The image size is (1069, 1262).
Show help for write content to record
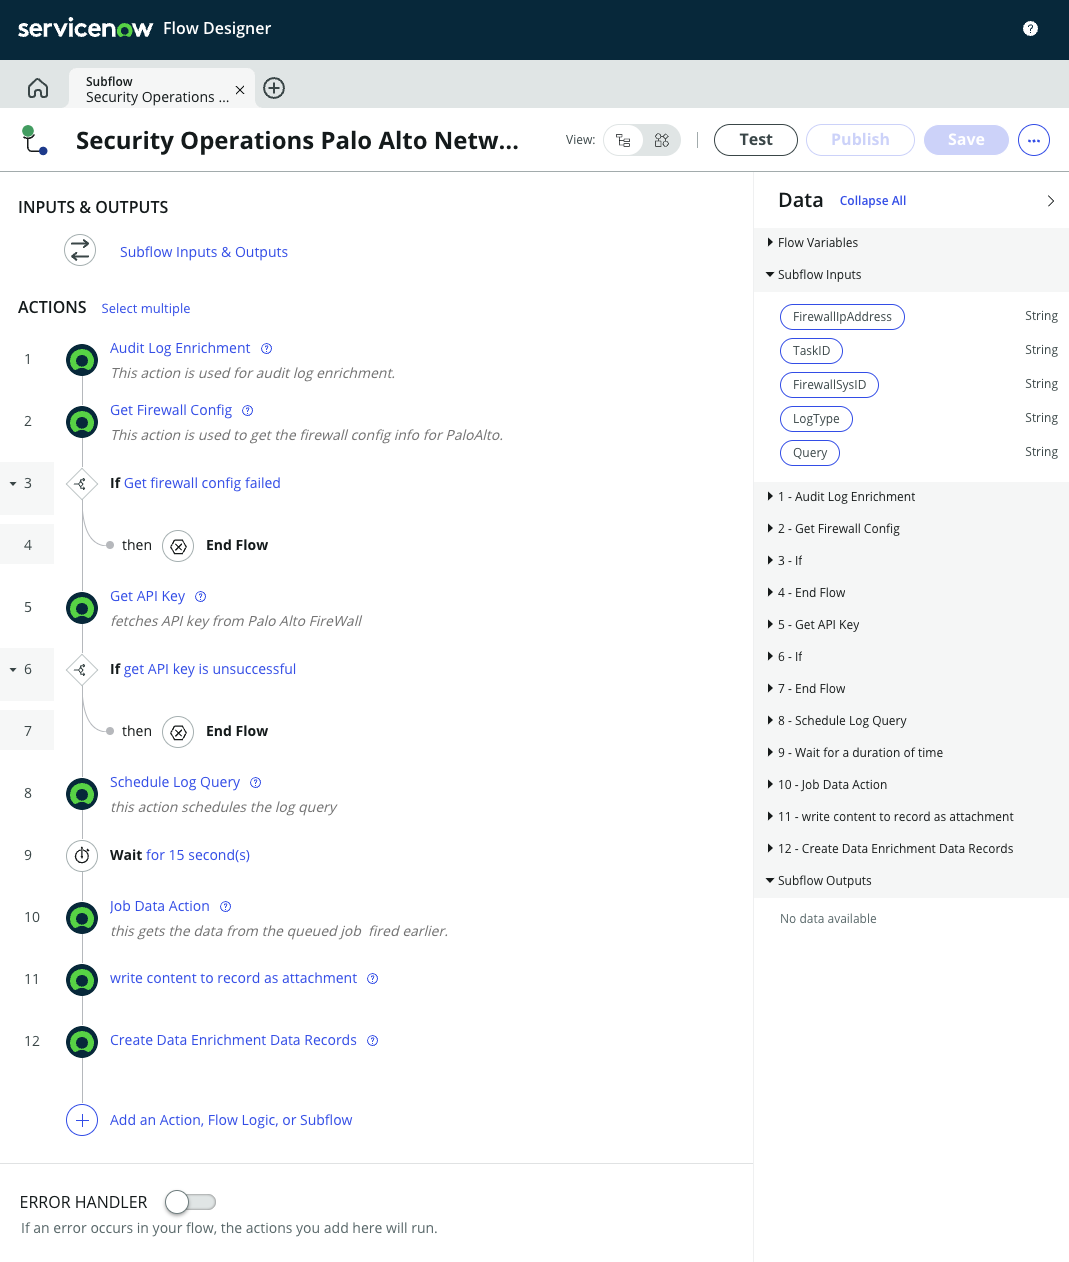pos(372,979)
